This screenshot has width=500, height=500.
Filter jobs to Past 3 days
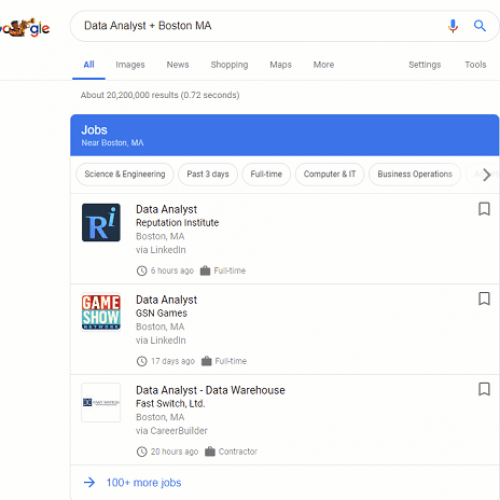pos(208,174)
